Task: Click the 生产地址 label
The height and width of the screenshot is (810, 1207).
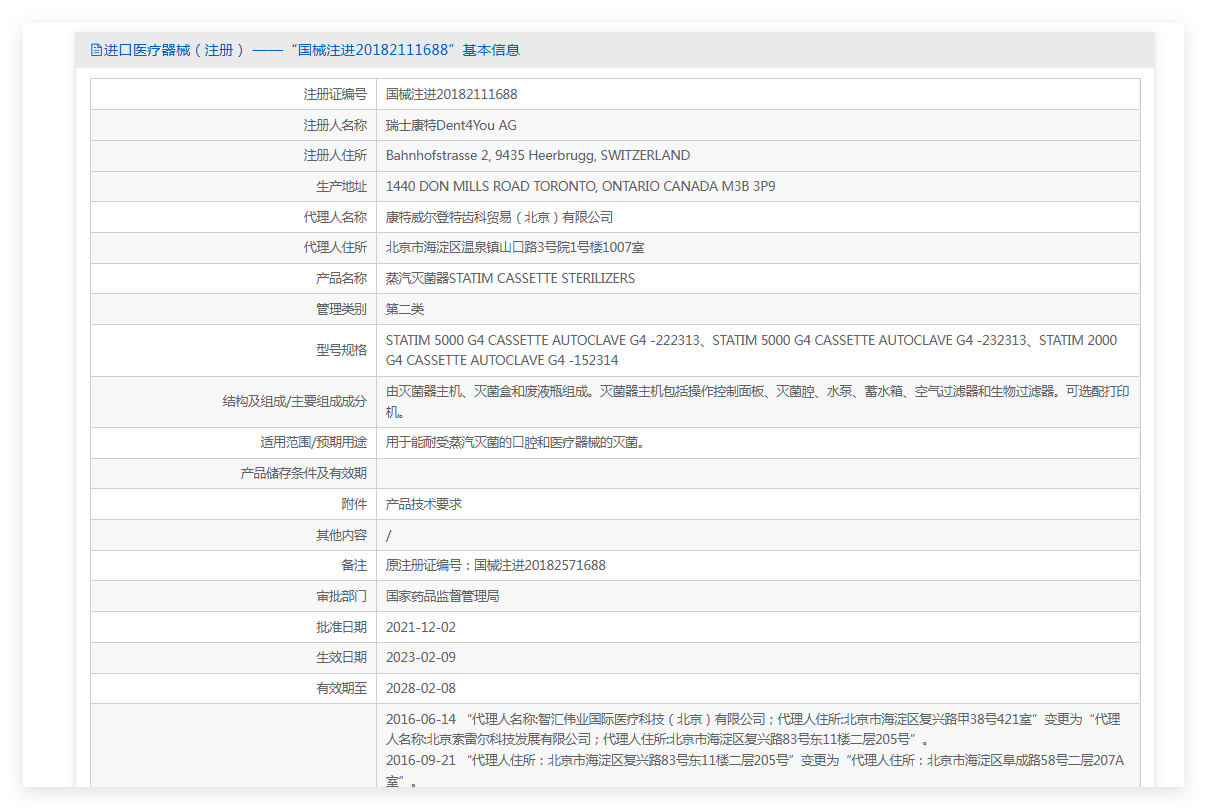Action: tap(341, 187)
